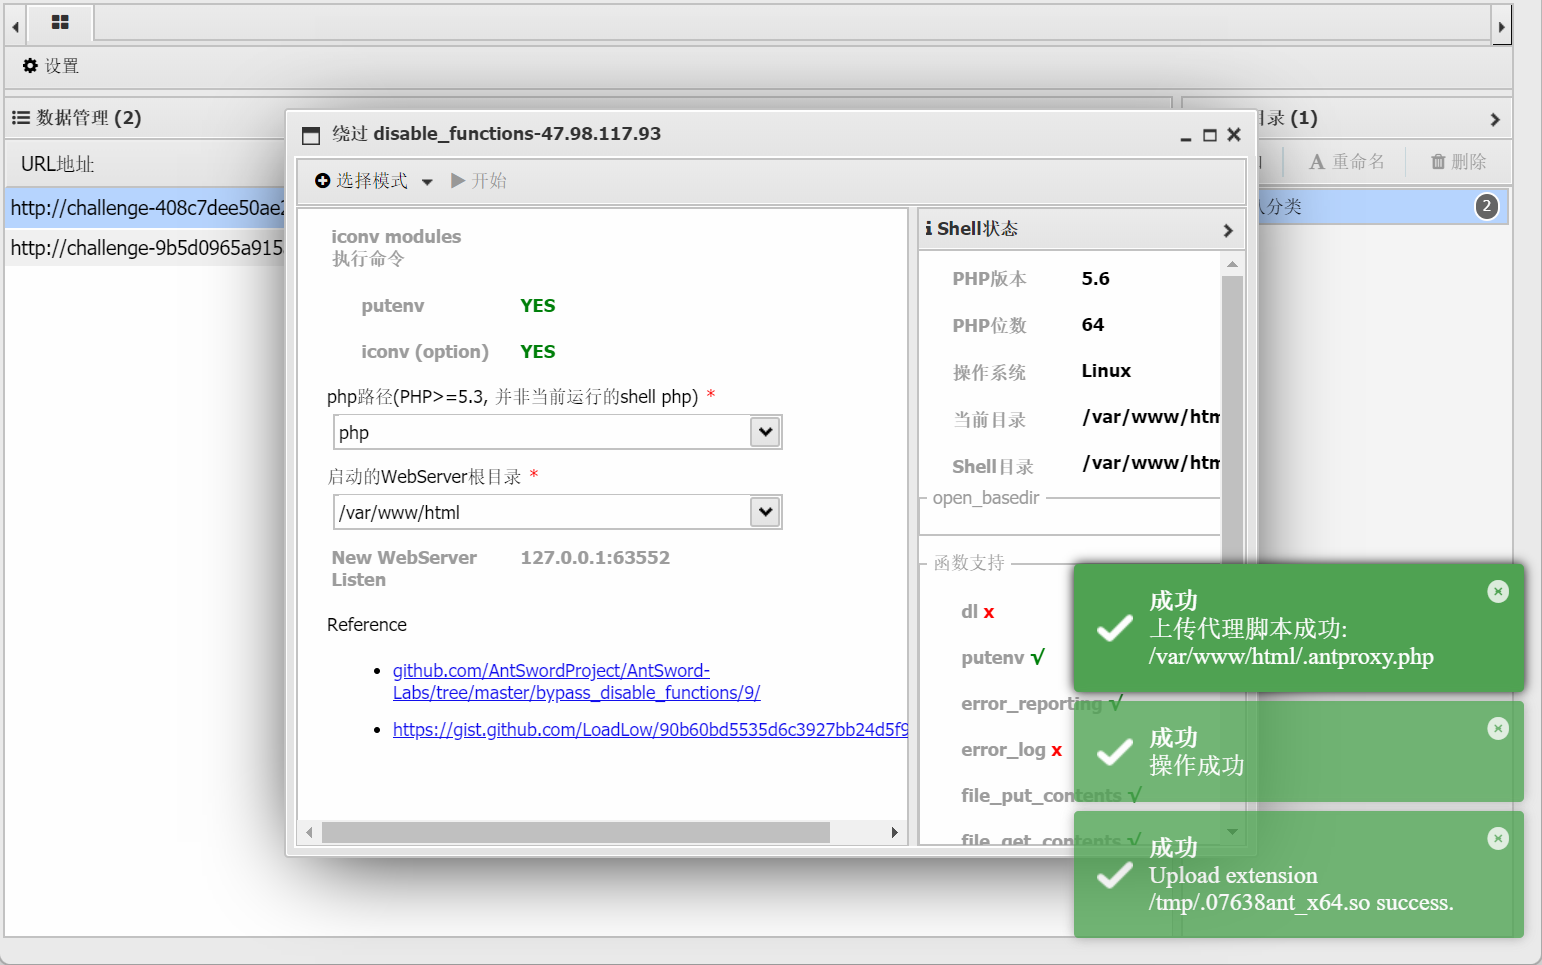
Task: Click the 数据管理 list icon
Action: [19, 117]
